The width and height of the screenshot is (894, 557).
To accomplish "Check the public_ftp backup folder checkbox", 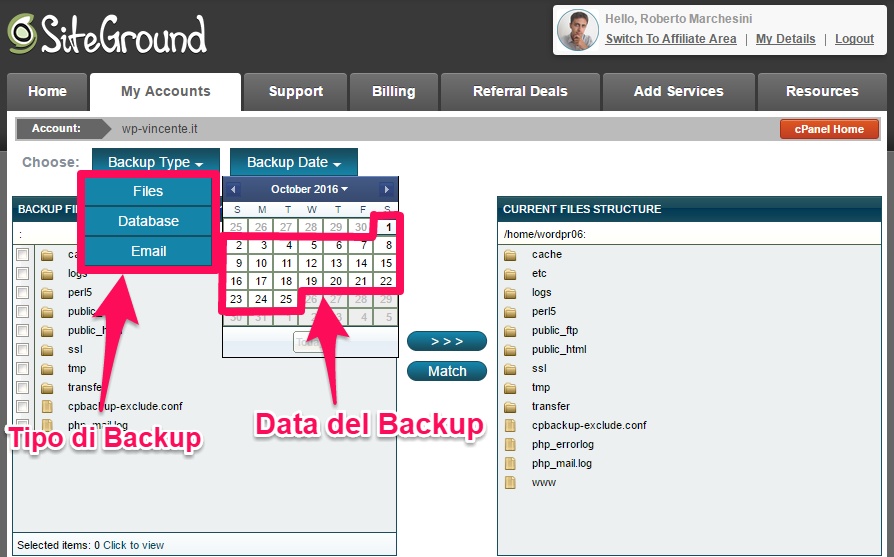I will pos(22,311).
